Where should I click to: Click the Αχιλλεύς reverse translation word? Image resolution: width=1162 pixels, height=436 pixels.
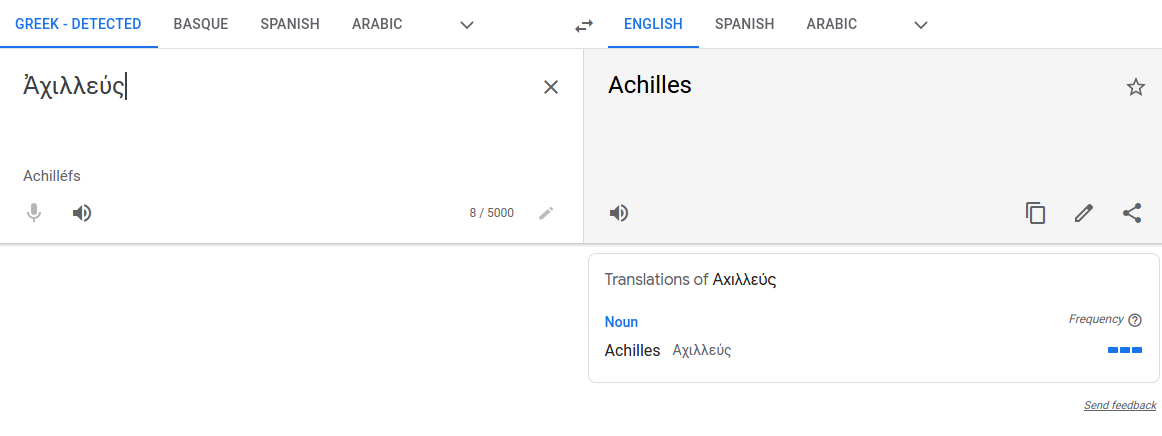pos(702,351)
